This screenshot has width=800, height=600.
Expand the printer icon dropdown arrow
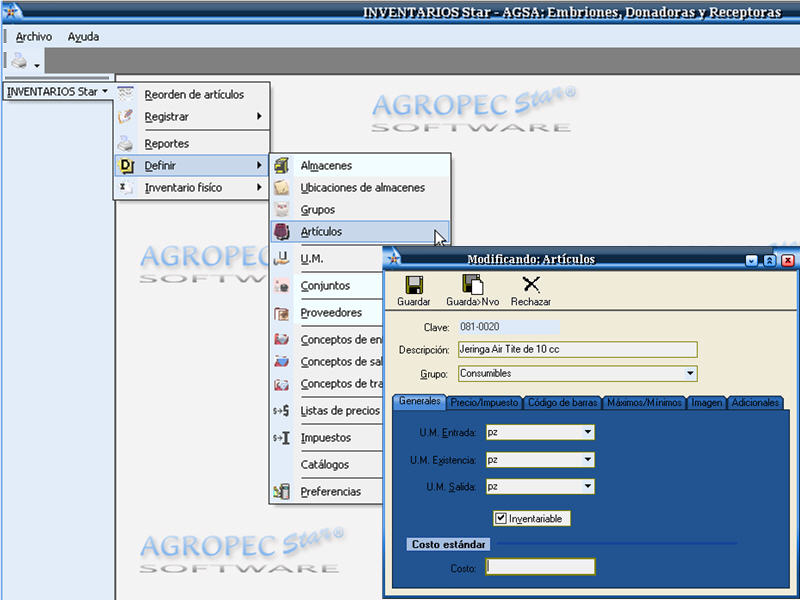37,65
